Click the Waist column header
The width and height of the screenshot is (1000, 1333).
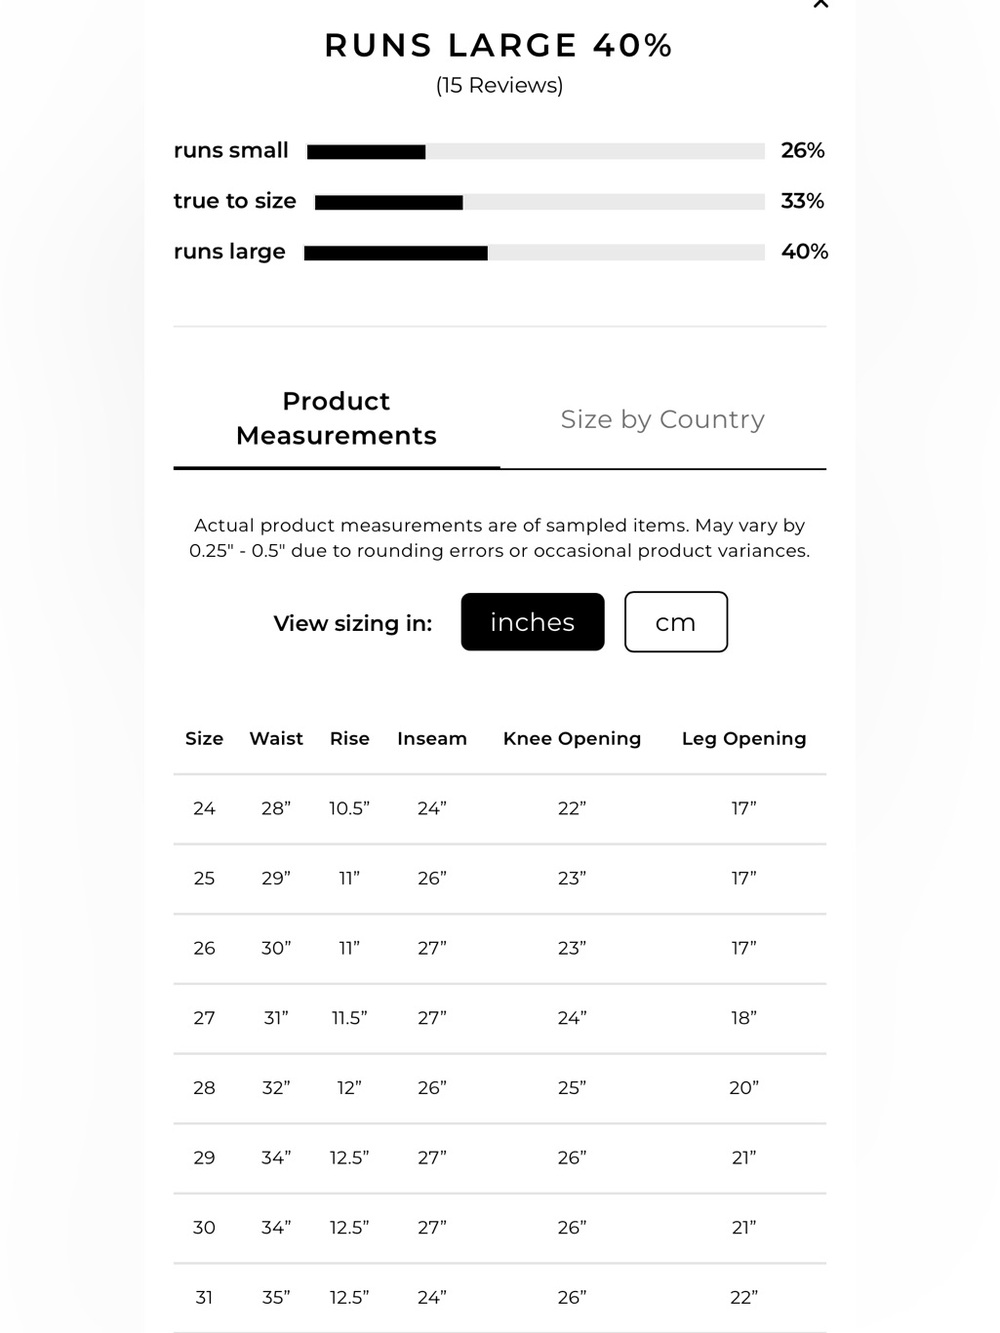point(276,738)
